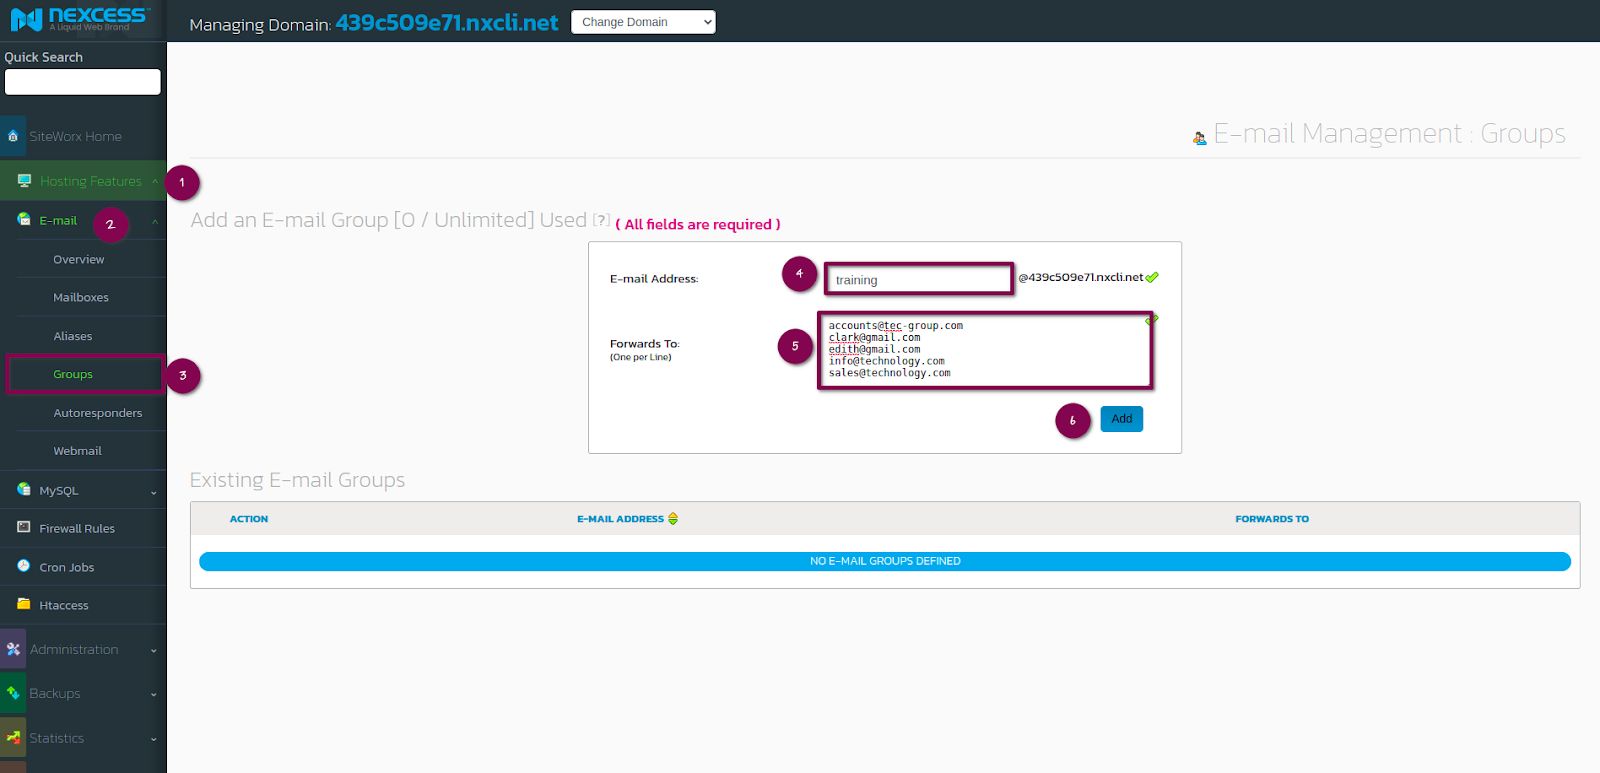
Task: Expand the Administration section arrow
Action: point(154,650)
